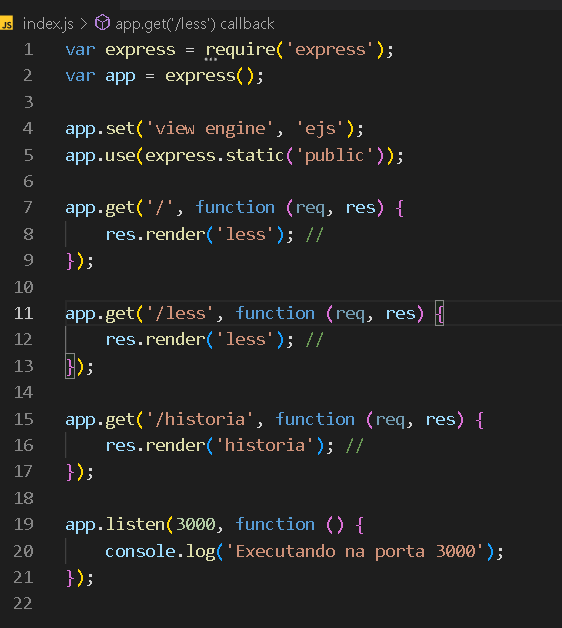Click app.listen on line 19
Screen dimensions: 562x628
coord(115,525)
